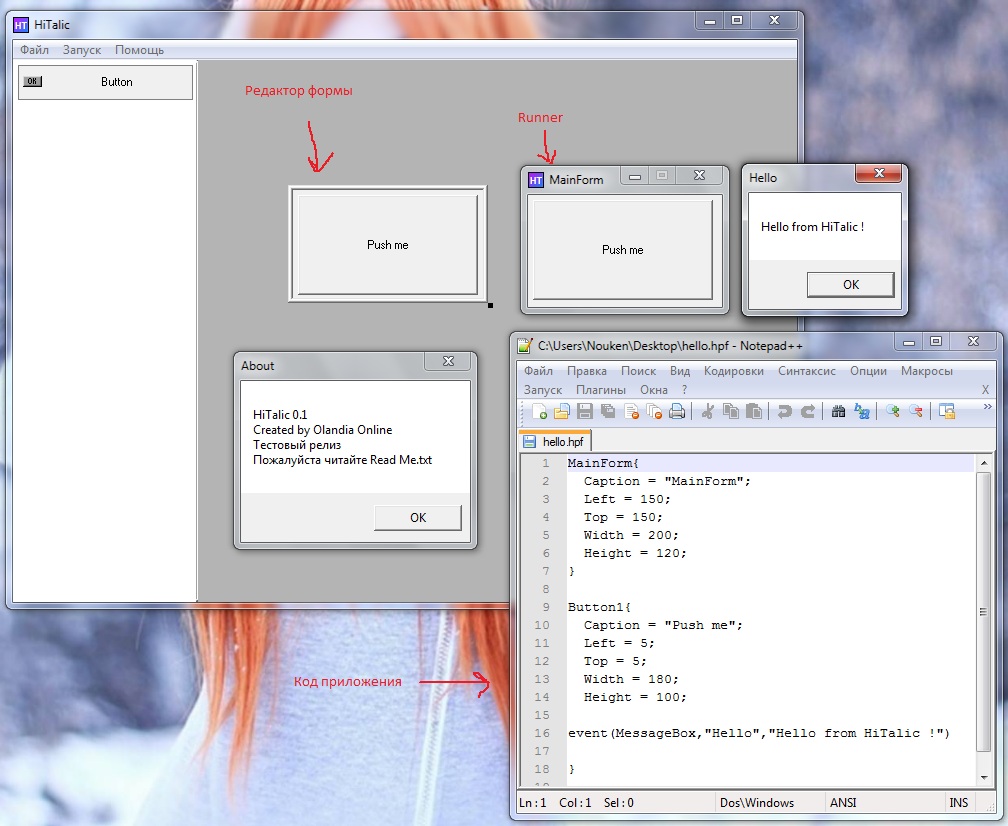Image resolution: width=1008 pixels, height=826 pixels.
Task: Print the document via printer icon
Action: point(677,412)
